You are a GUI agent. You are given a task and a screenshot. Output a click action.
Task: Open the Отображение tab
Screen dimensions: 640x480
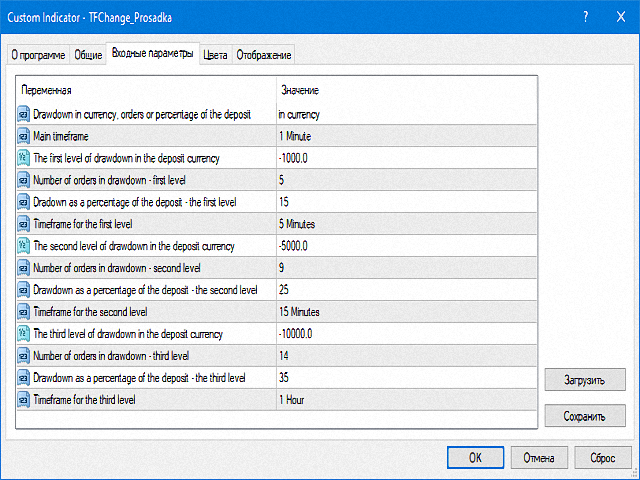pos(264,55)
